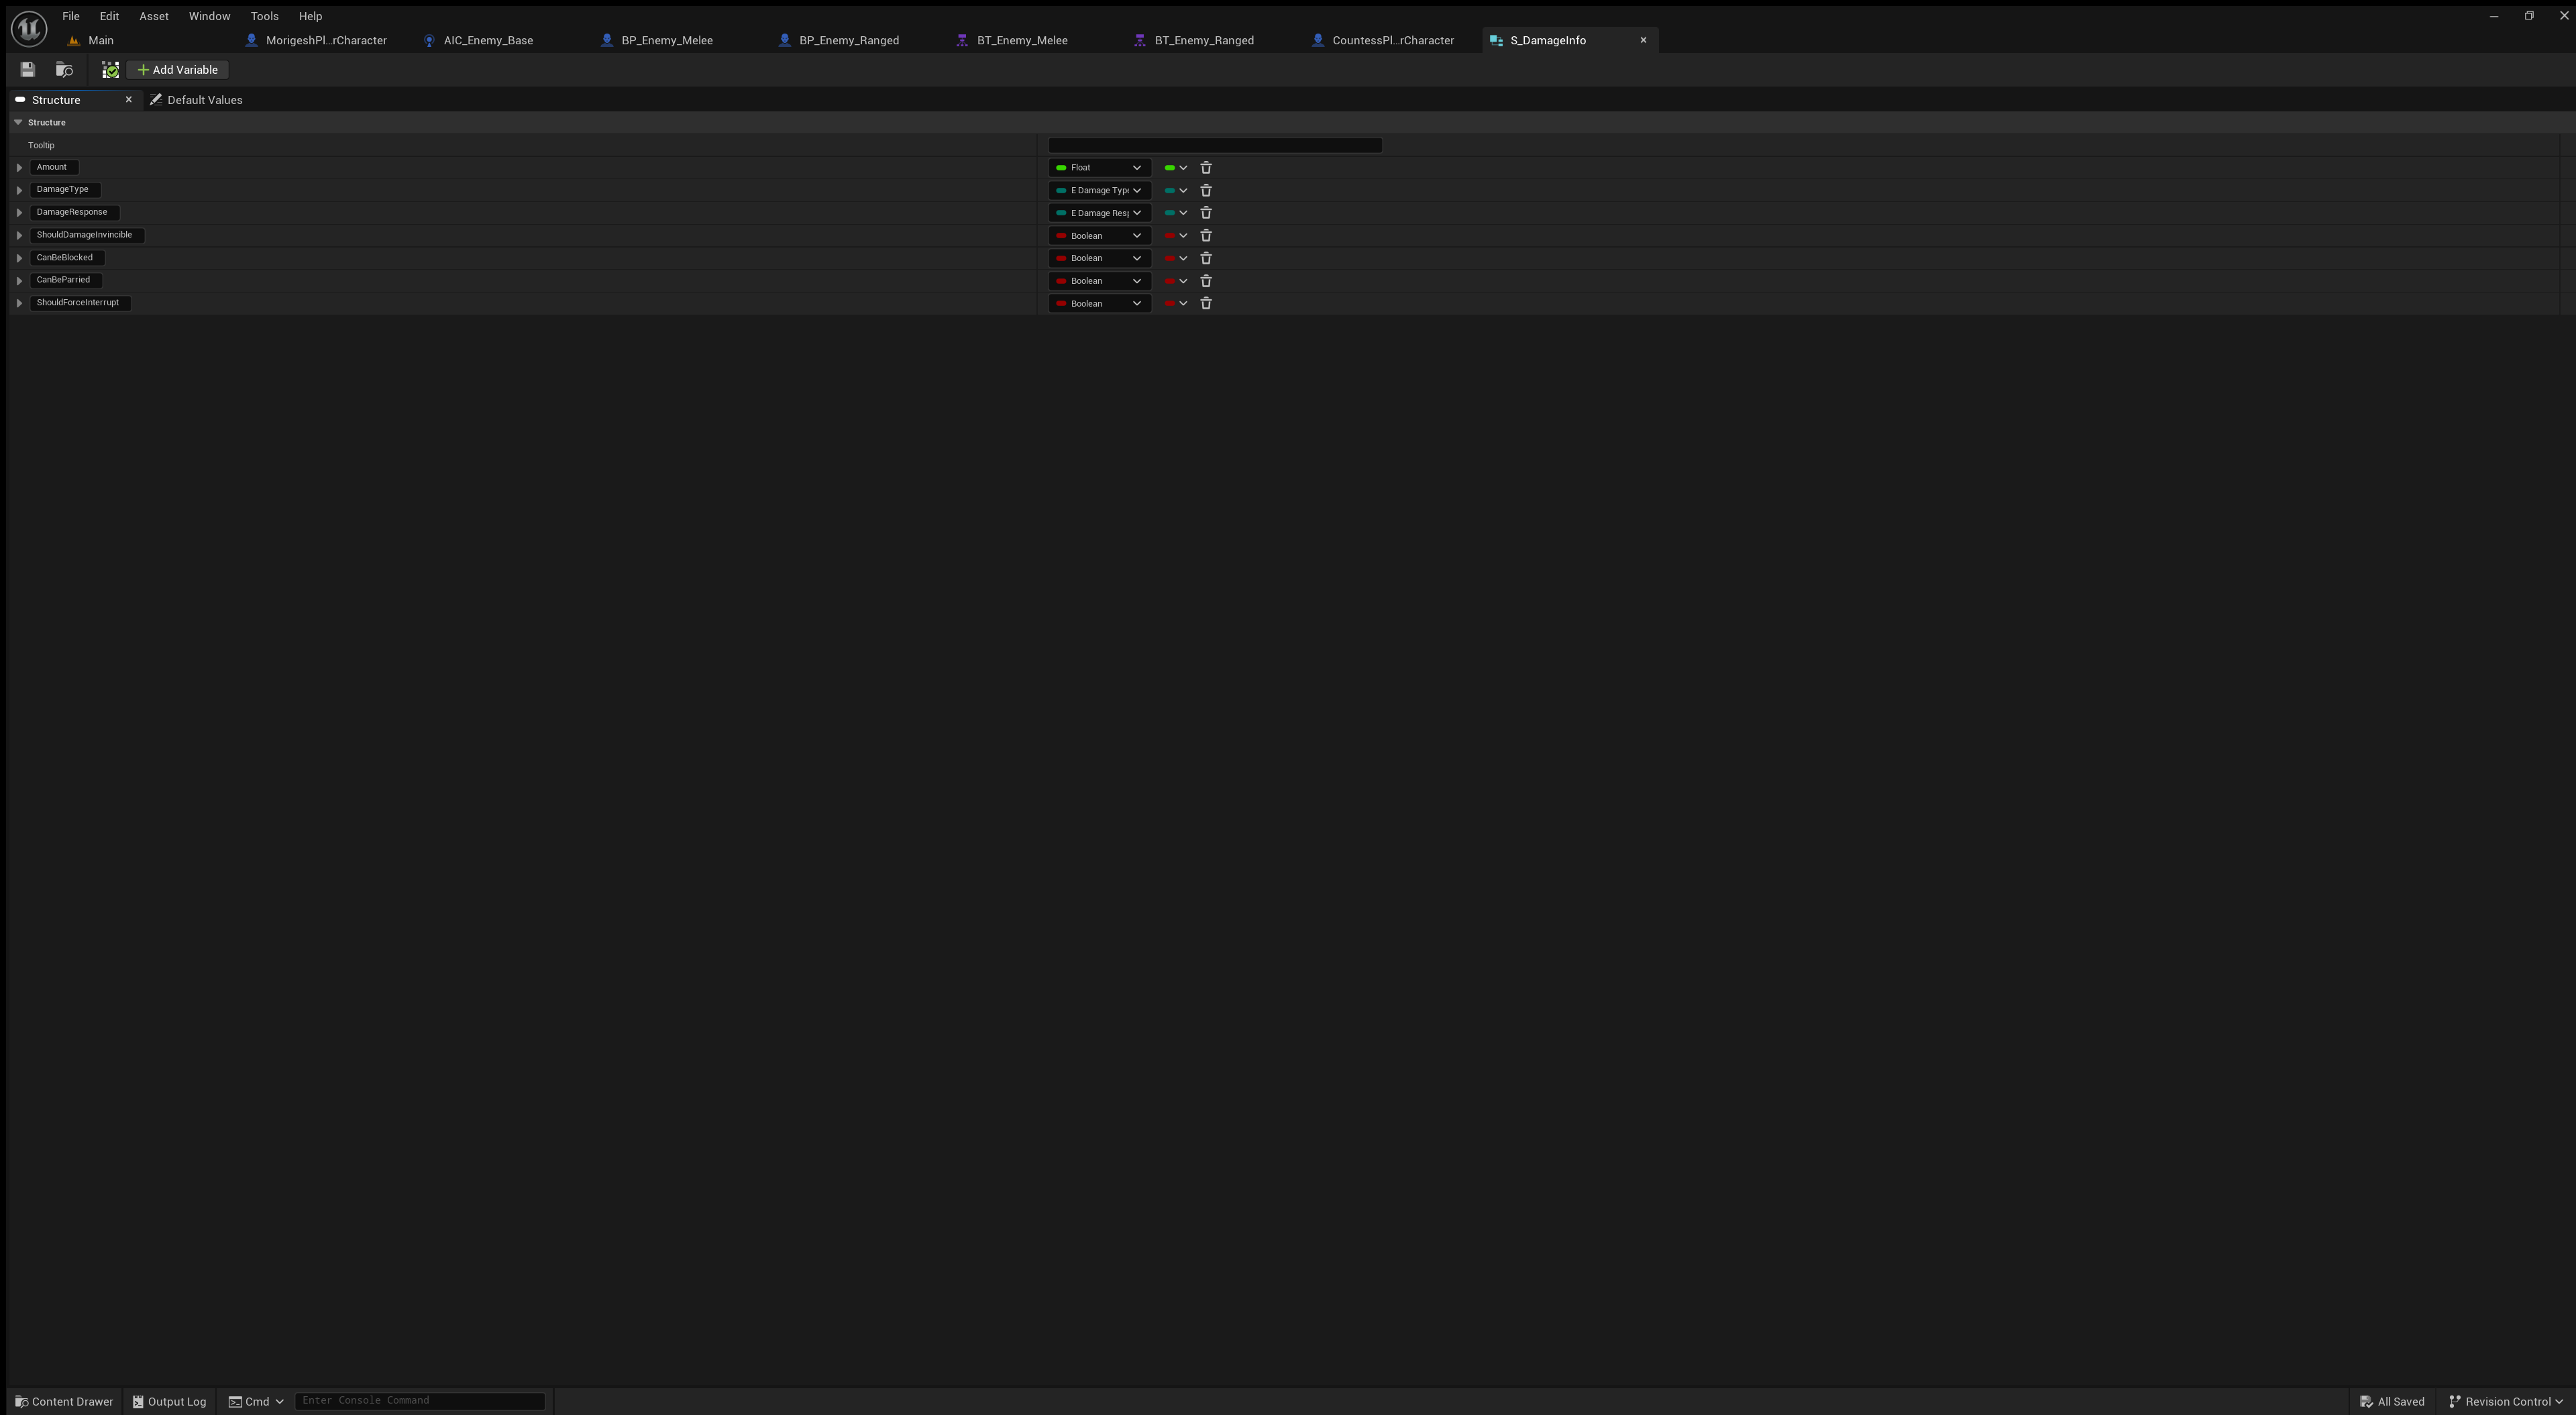Click the Add Variable button

[x=178, y=70]
